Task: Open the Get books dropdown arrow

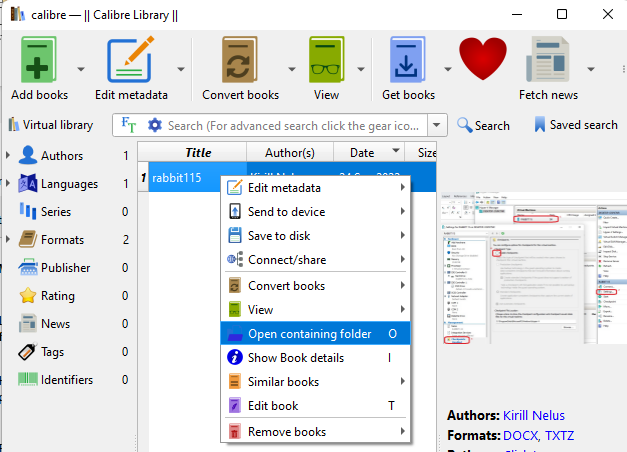Action: point(448,69)
